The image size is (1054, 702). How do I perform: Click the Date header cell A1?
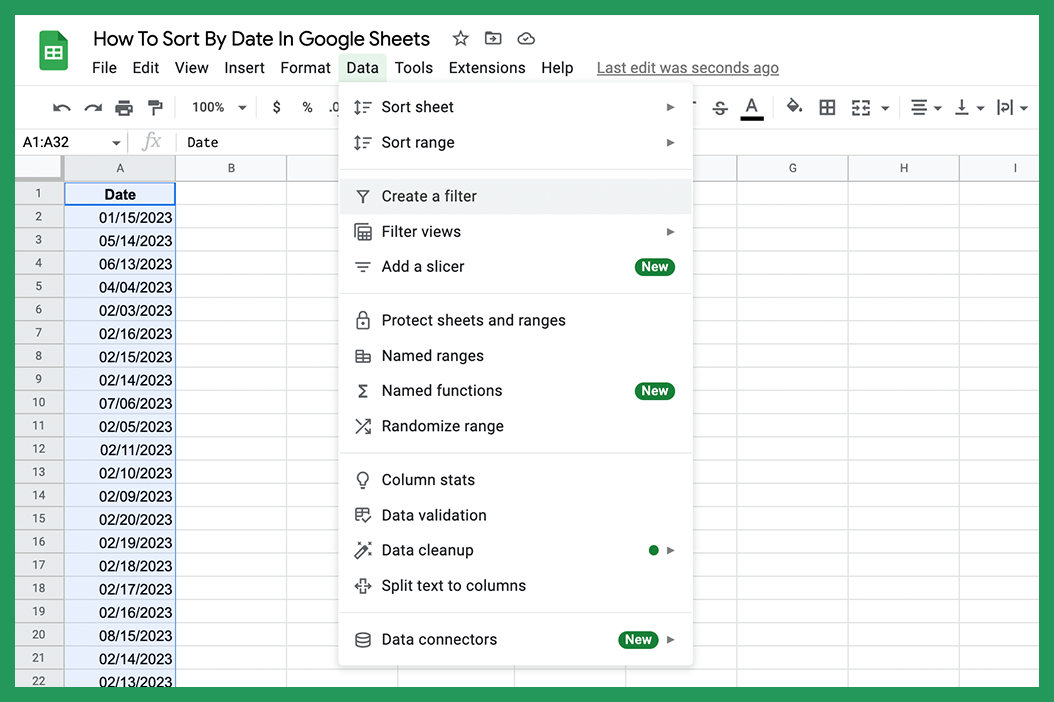[x=120, y=194]
